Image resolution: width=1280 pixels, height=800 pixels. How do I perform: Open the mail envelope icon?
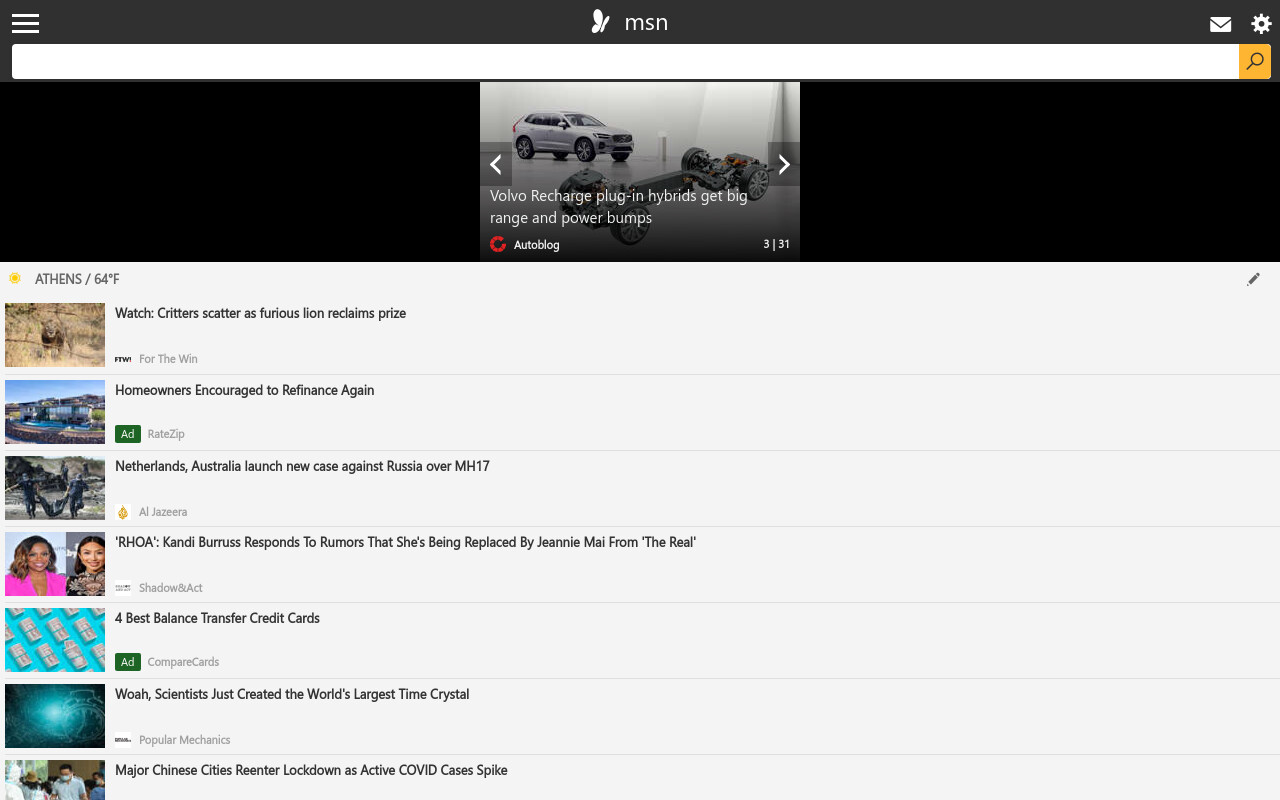(x=1220, y=24)
